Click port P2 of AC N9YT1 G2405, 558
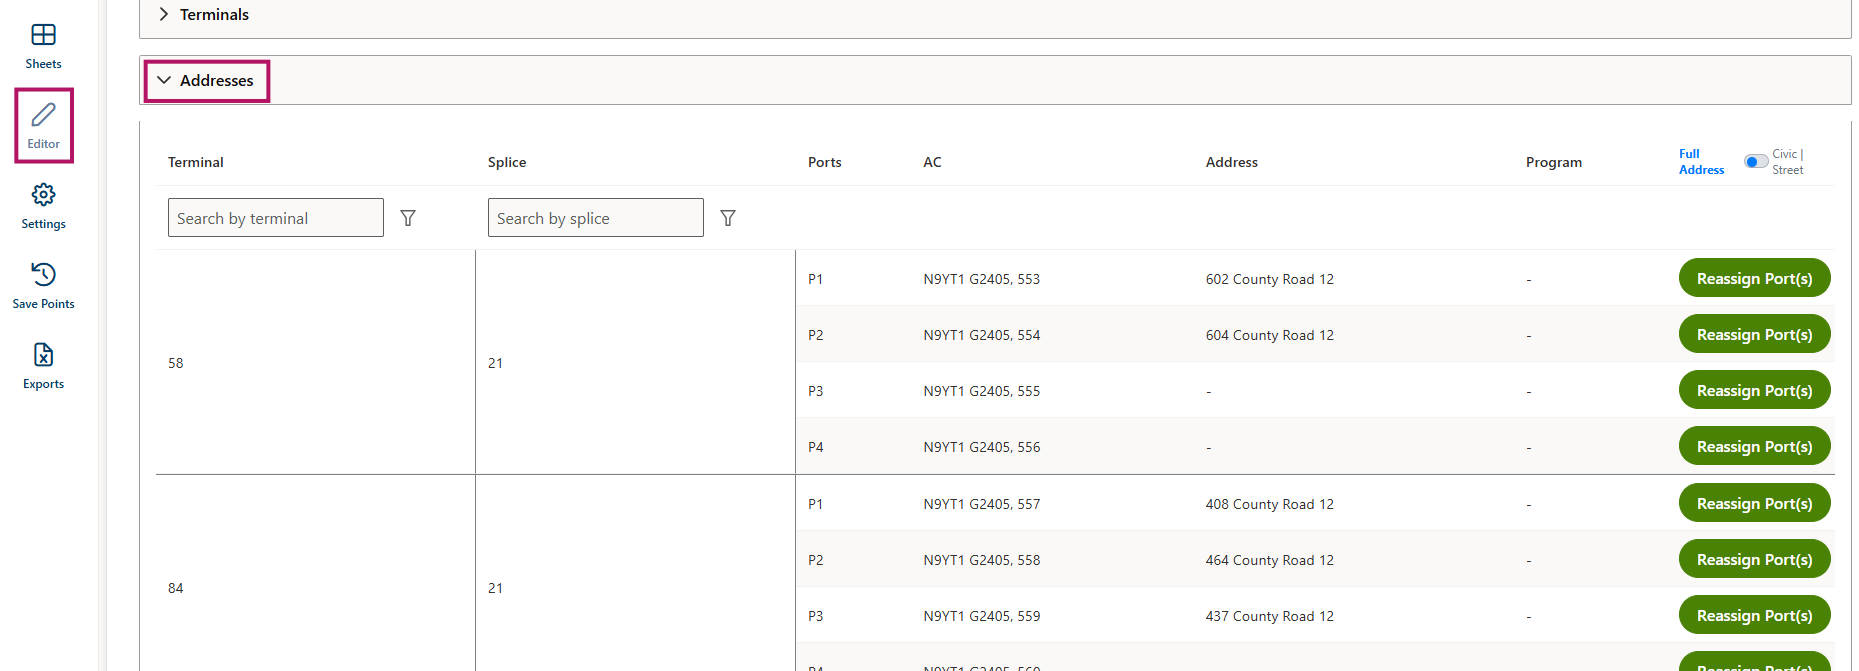Viewport: 1859px width, 671px height. point(816,560)
